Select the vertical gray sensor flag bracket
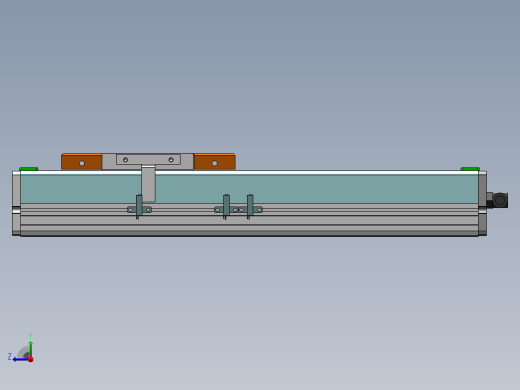This screenshot has width=520, height=390. pyautogui.click(x=148, y=183)
